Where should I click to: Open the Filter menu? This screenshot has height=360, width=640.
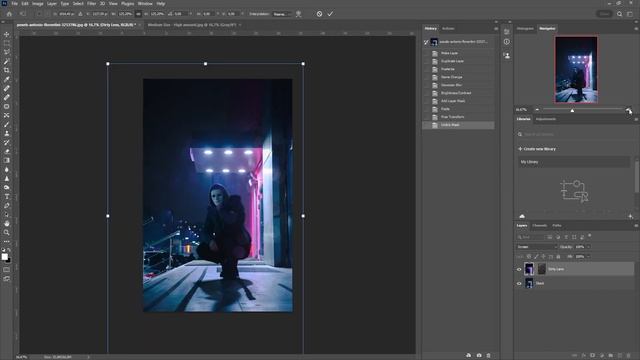(x=91, y=3)
